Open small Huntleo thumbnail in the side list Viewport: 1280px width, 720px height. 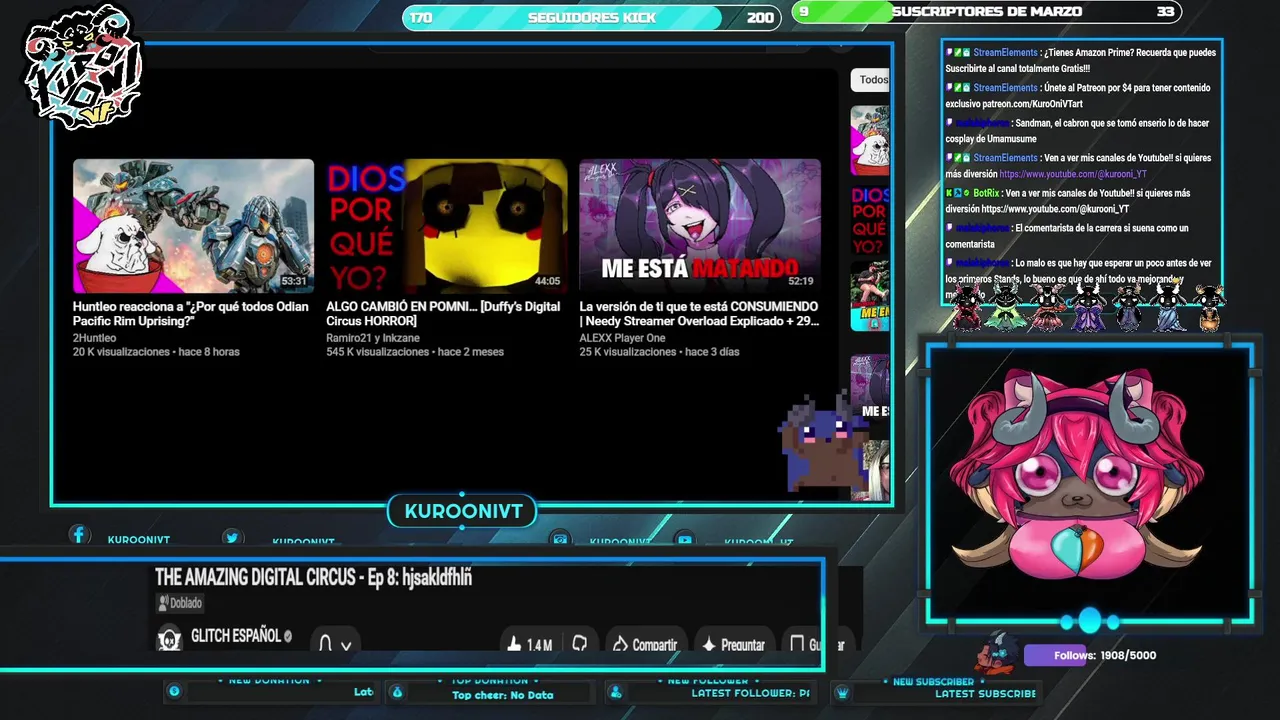pos(870,141)
